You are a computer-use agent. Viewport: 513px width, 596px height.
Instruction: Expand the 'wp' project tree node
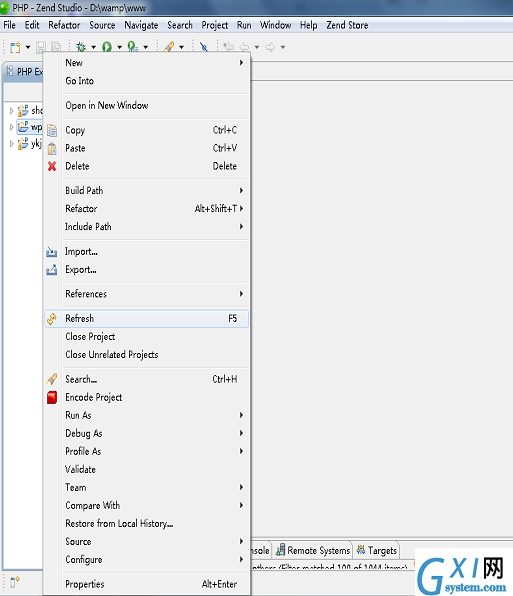click(x=11, y=127)
